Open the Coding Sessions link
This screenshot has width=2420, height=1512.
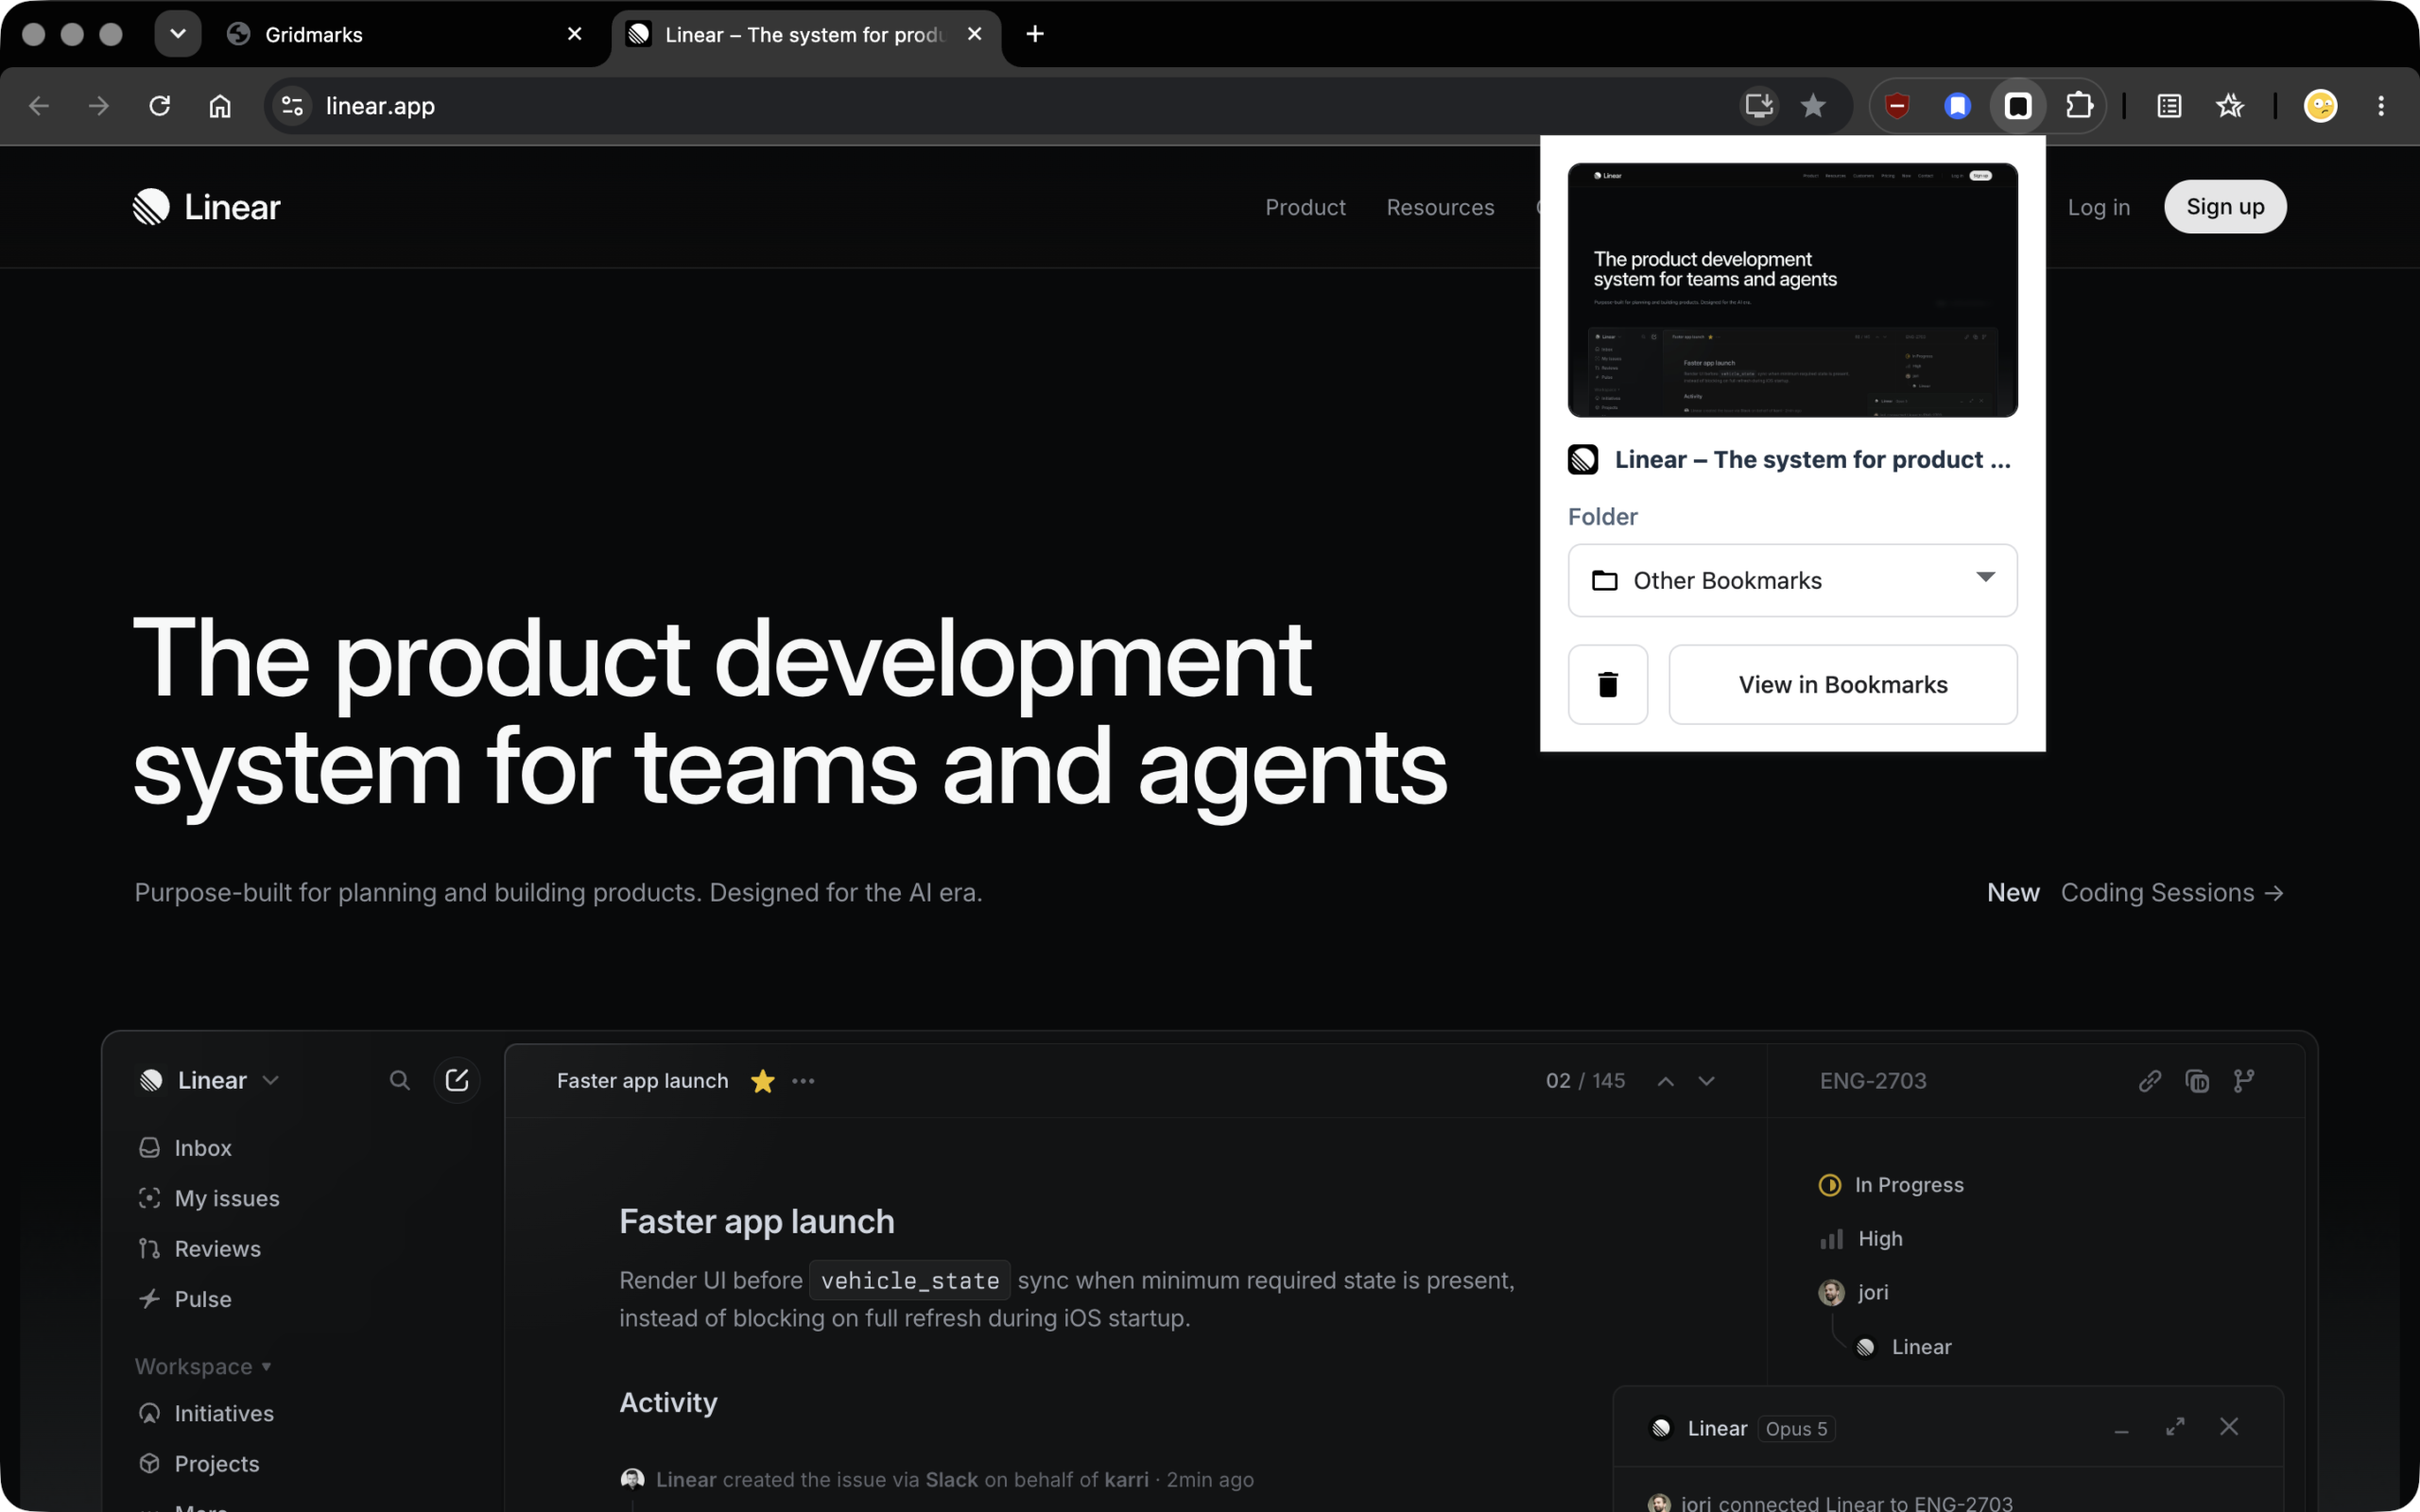click(2172, 892)
